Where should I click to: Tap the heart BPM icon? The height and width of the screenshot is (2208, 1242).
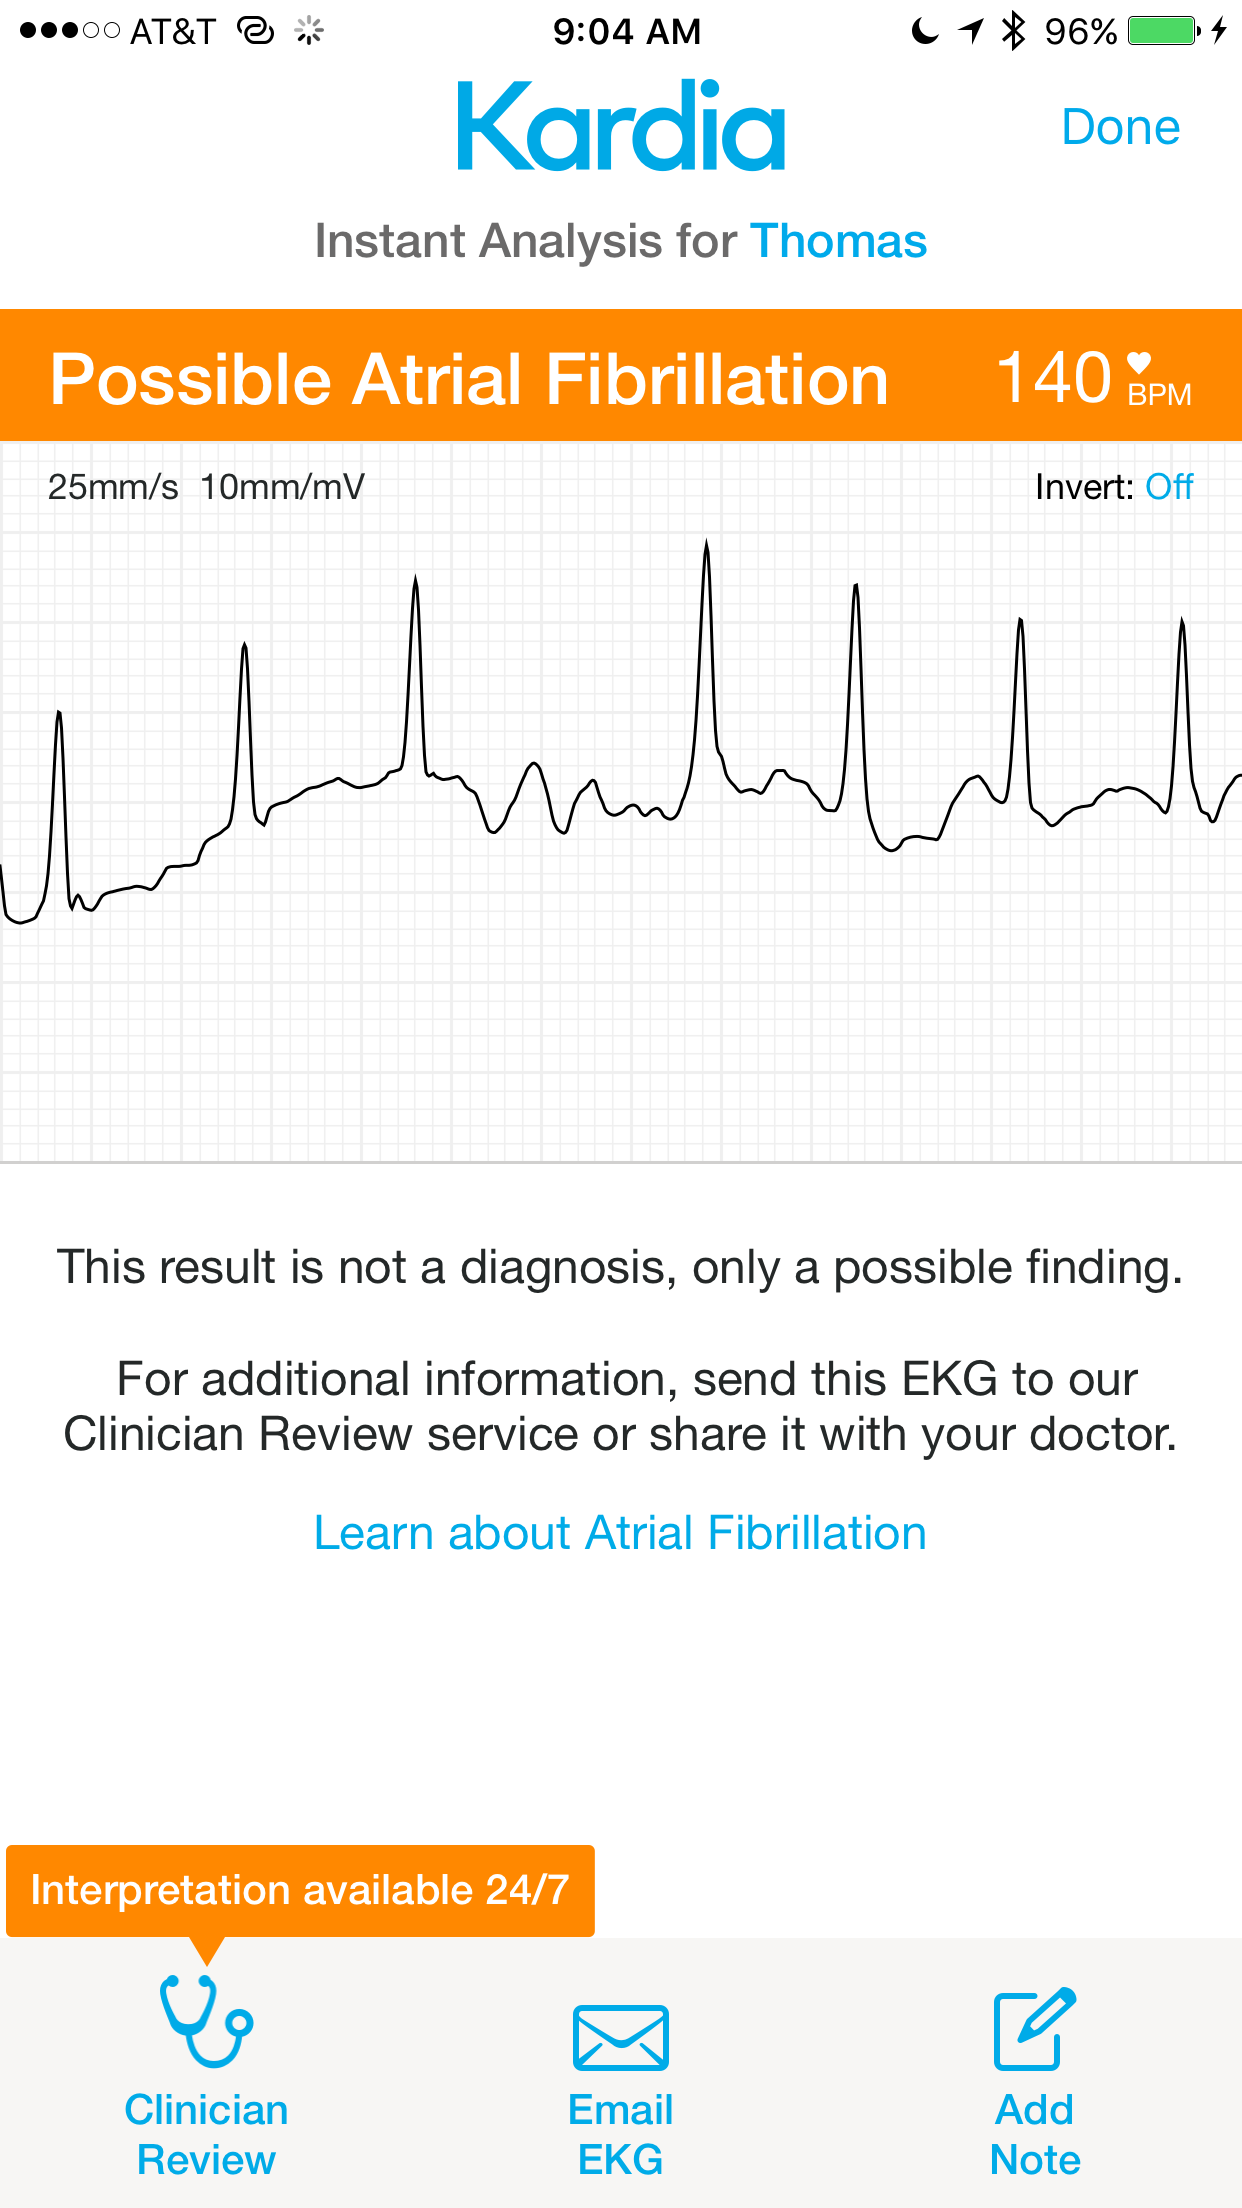point(1139,363)
